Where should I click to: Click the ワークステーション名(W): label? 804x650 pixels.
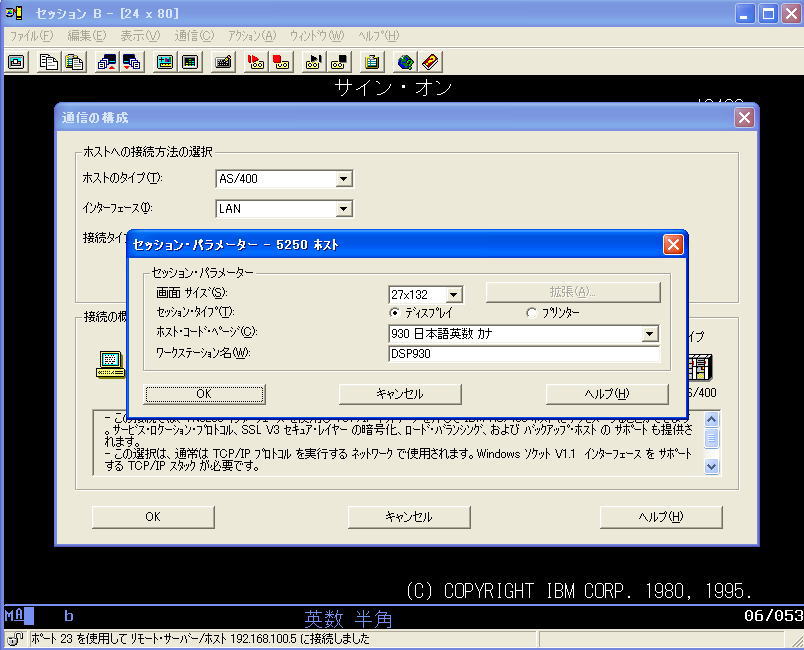[203, 353]
